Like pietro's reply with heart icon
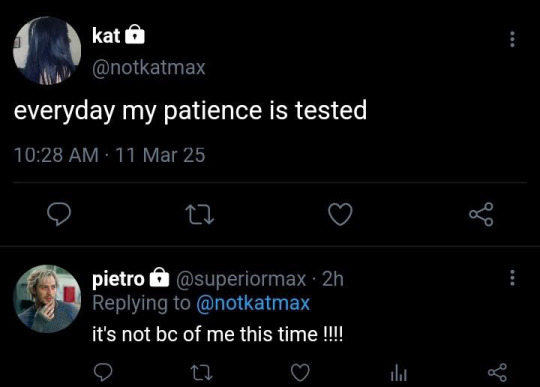Image resolution: width=540 pixels, height=387 pixels. (x=300, y=373)
